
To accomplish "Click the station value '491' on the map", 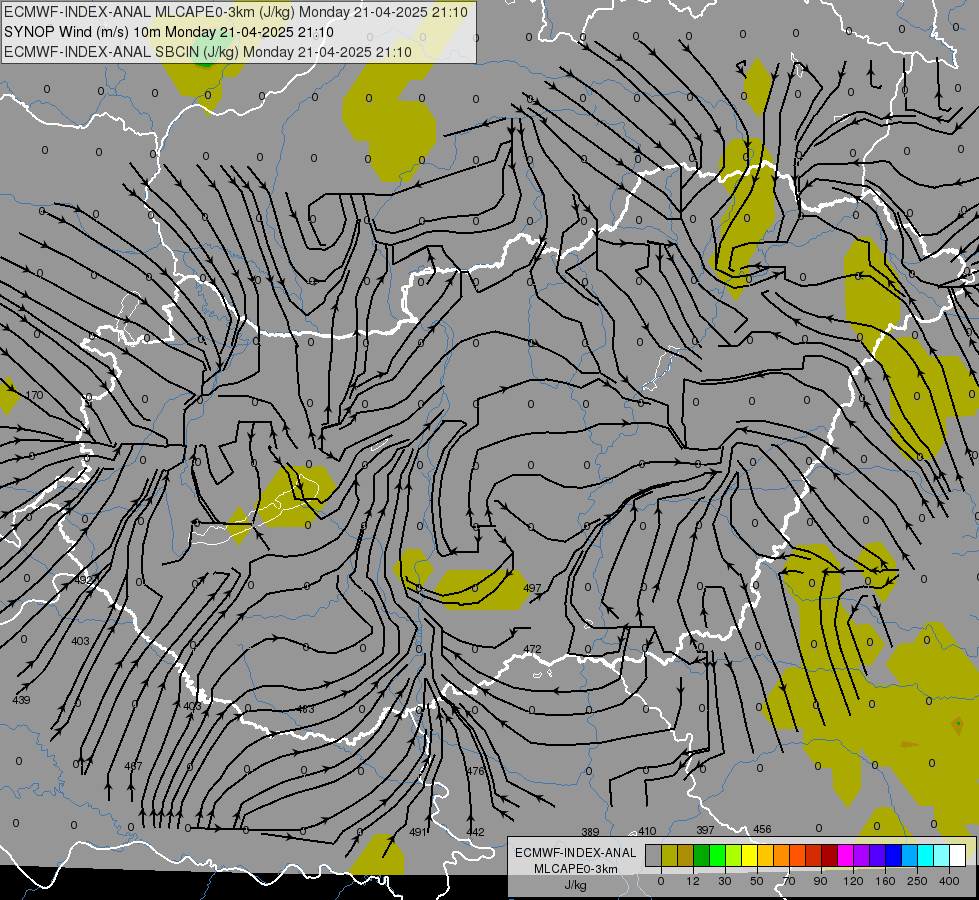I will click(418, 832).
